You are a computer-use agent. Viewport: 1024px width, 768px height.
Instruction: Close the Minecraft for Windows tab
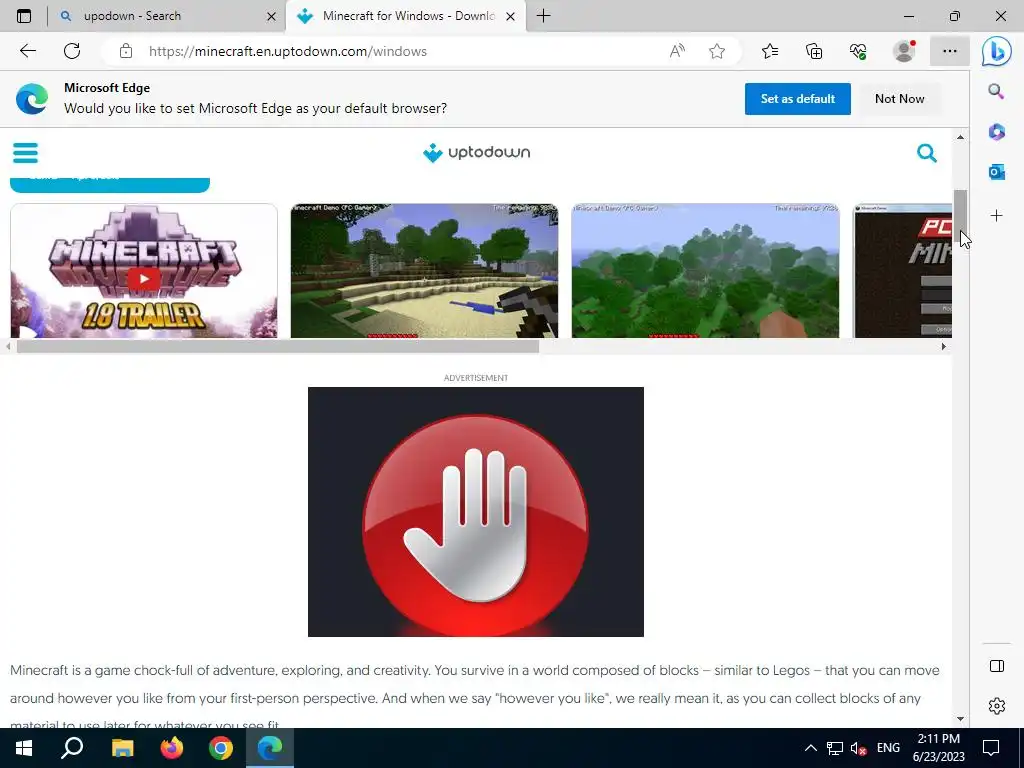(x=511, y=16)
